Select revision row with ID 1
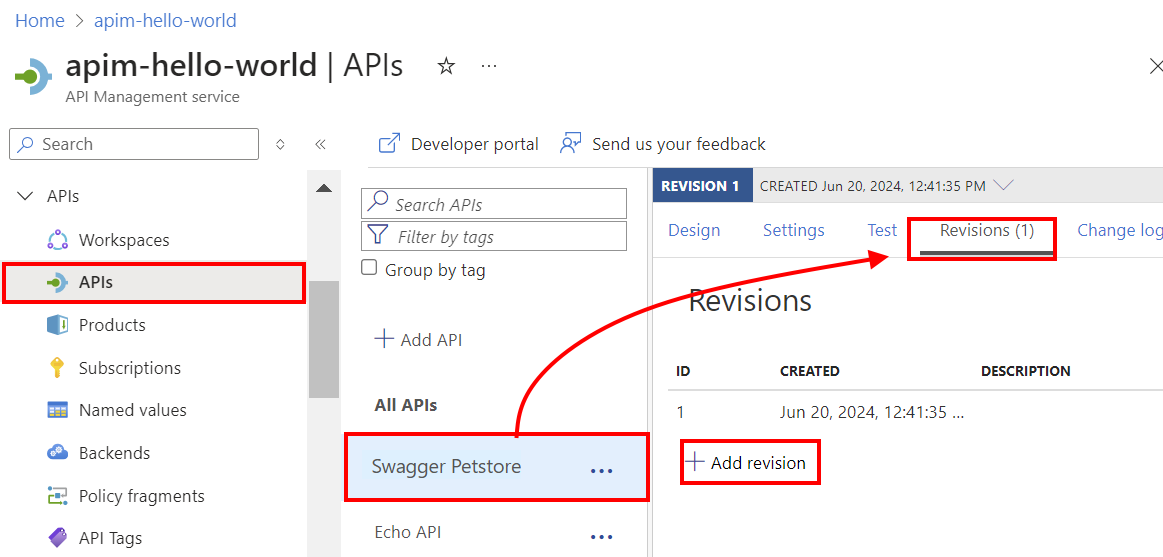 pyautogui.click(x=915, y=412)
